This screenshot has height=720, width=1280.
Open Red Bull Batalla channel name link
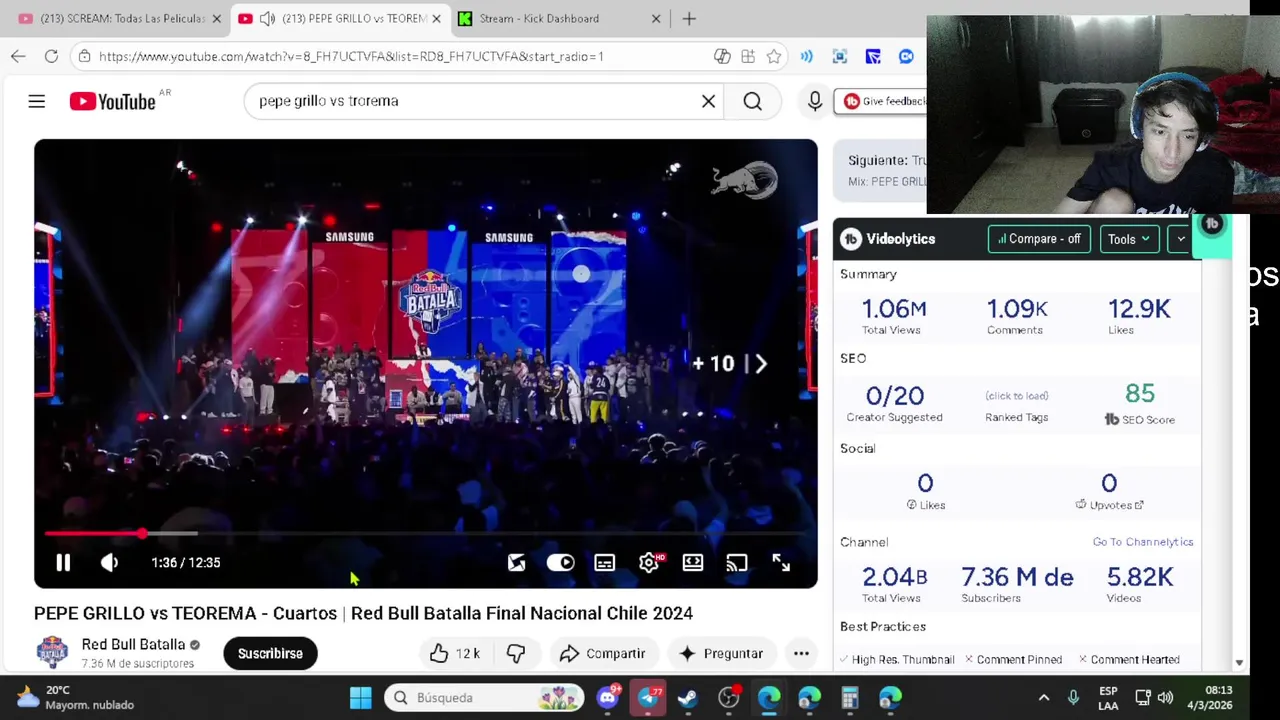133,645
